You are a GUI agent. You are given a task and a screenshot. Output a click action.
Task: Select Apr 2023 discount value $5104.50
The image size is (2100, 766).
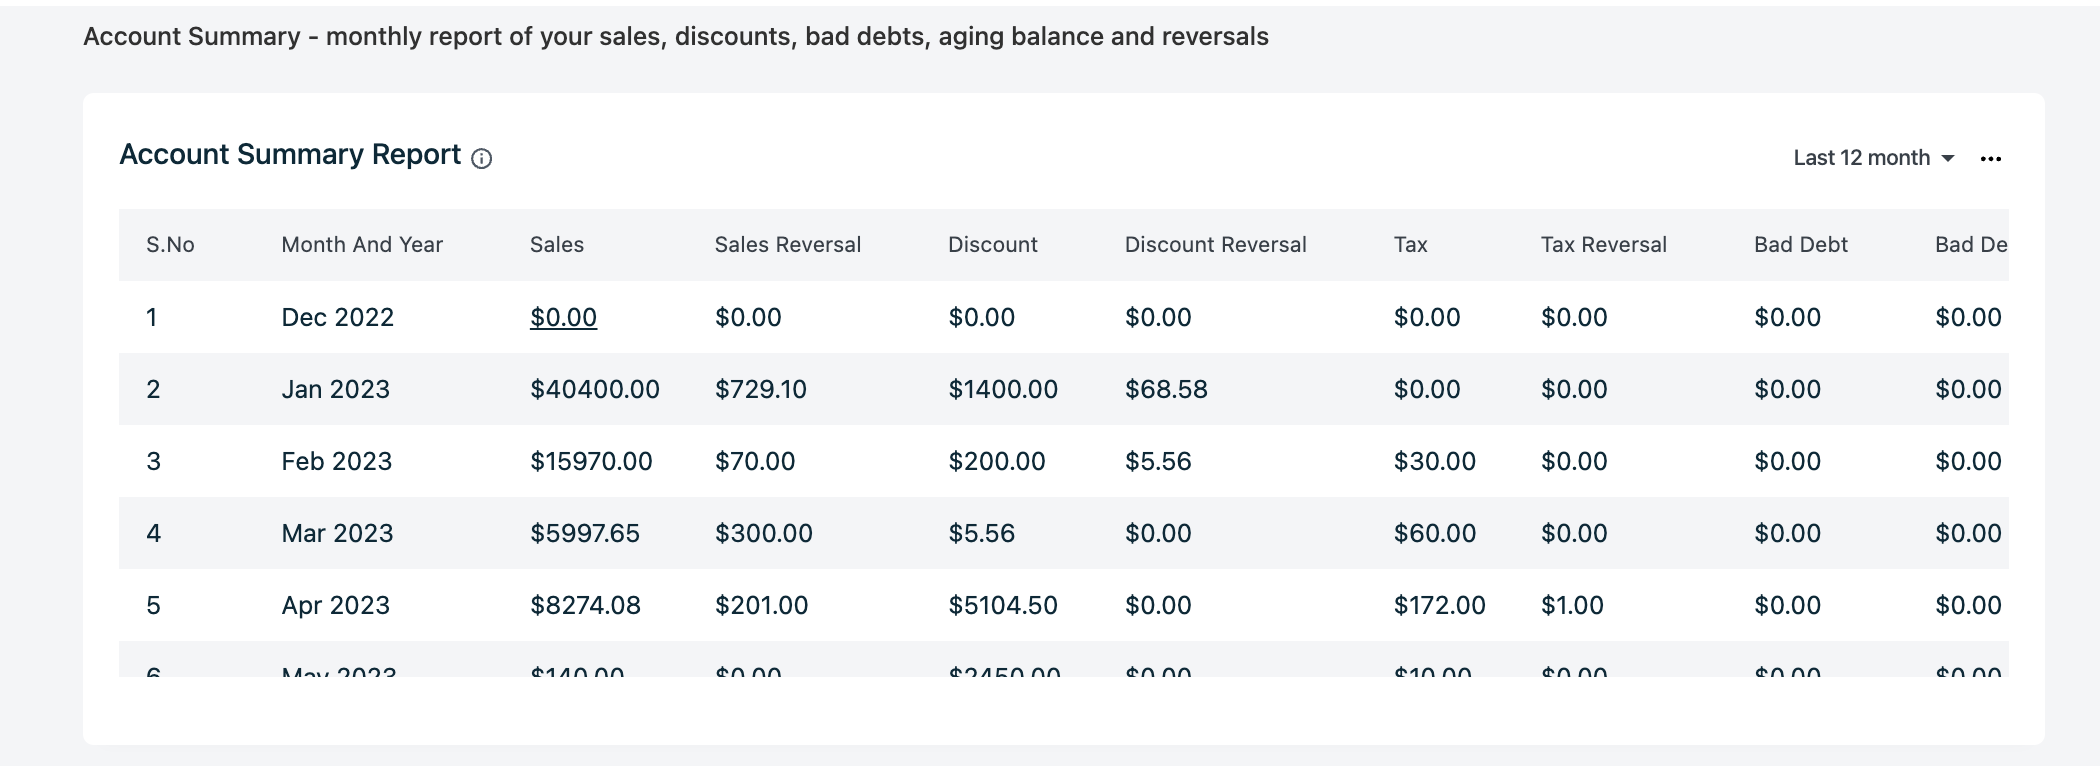click(x=1002, y=606)
